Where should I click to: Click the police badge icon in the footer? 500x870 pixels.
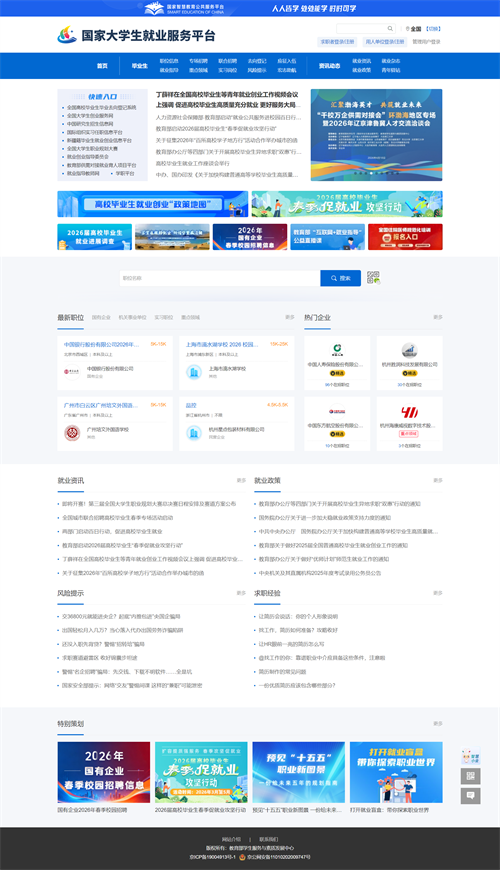pyautogui.click(x=243, y=857)
